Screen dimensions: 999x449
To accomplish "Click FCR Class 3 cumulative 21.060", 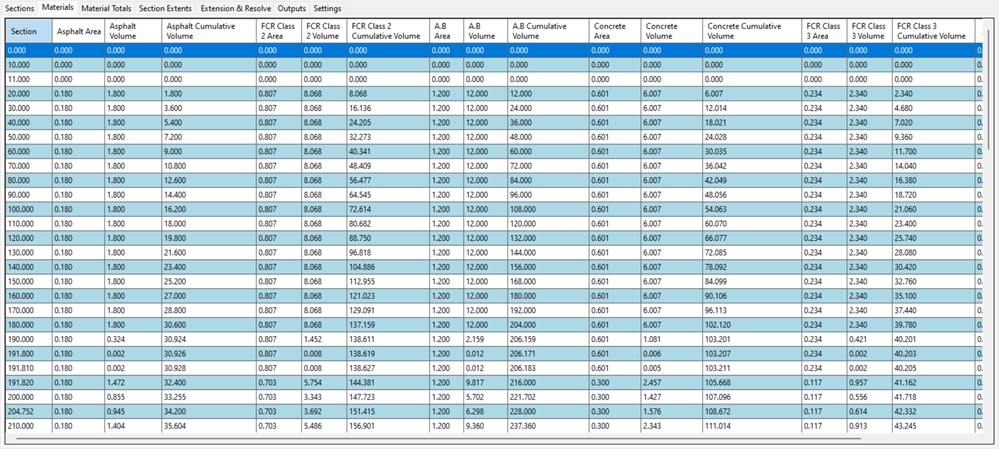I will pos(933,209).
